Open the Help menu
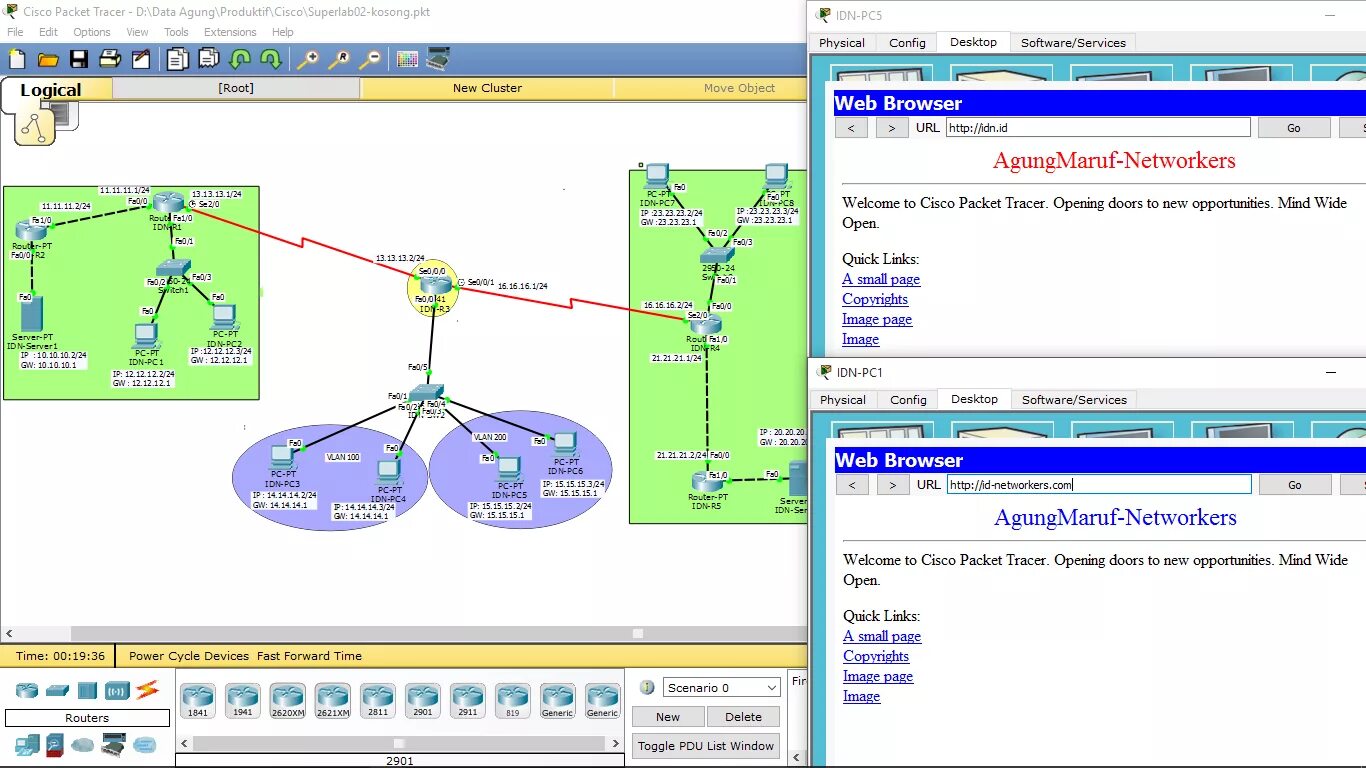 [x=283, y=32]
